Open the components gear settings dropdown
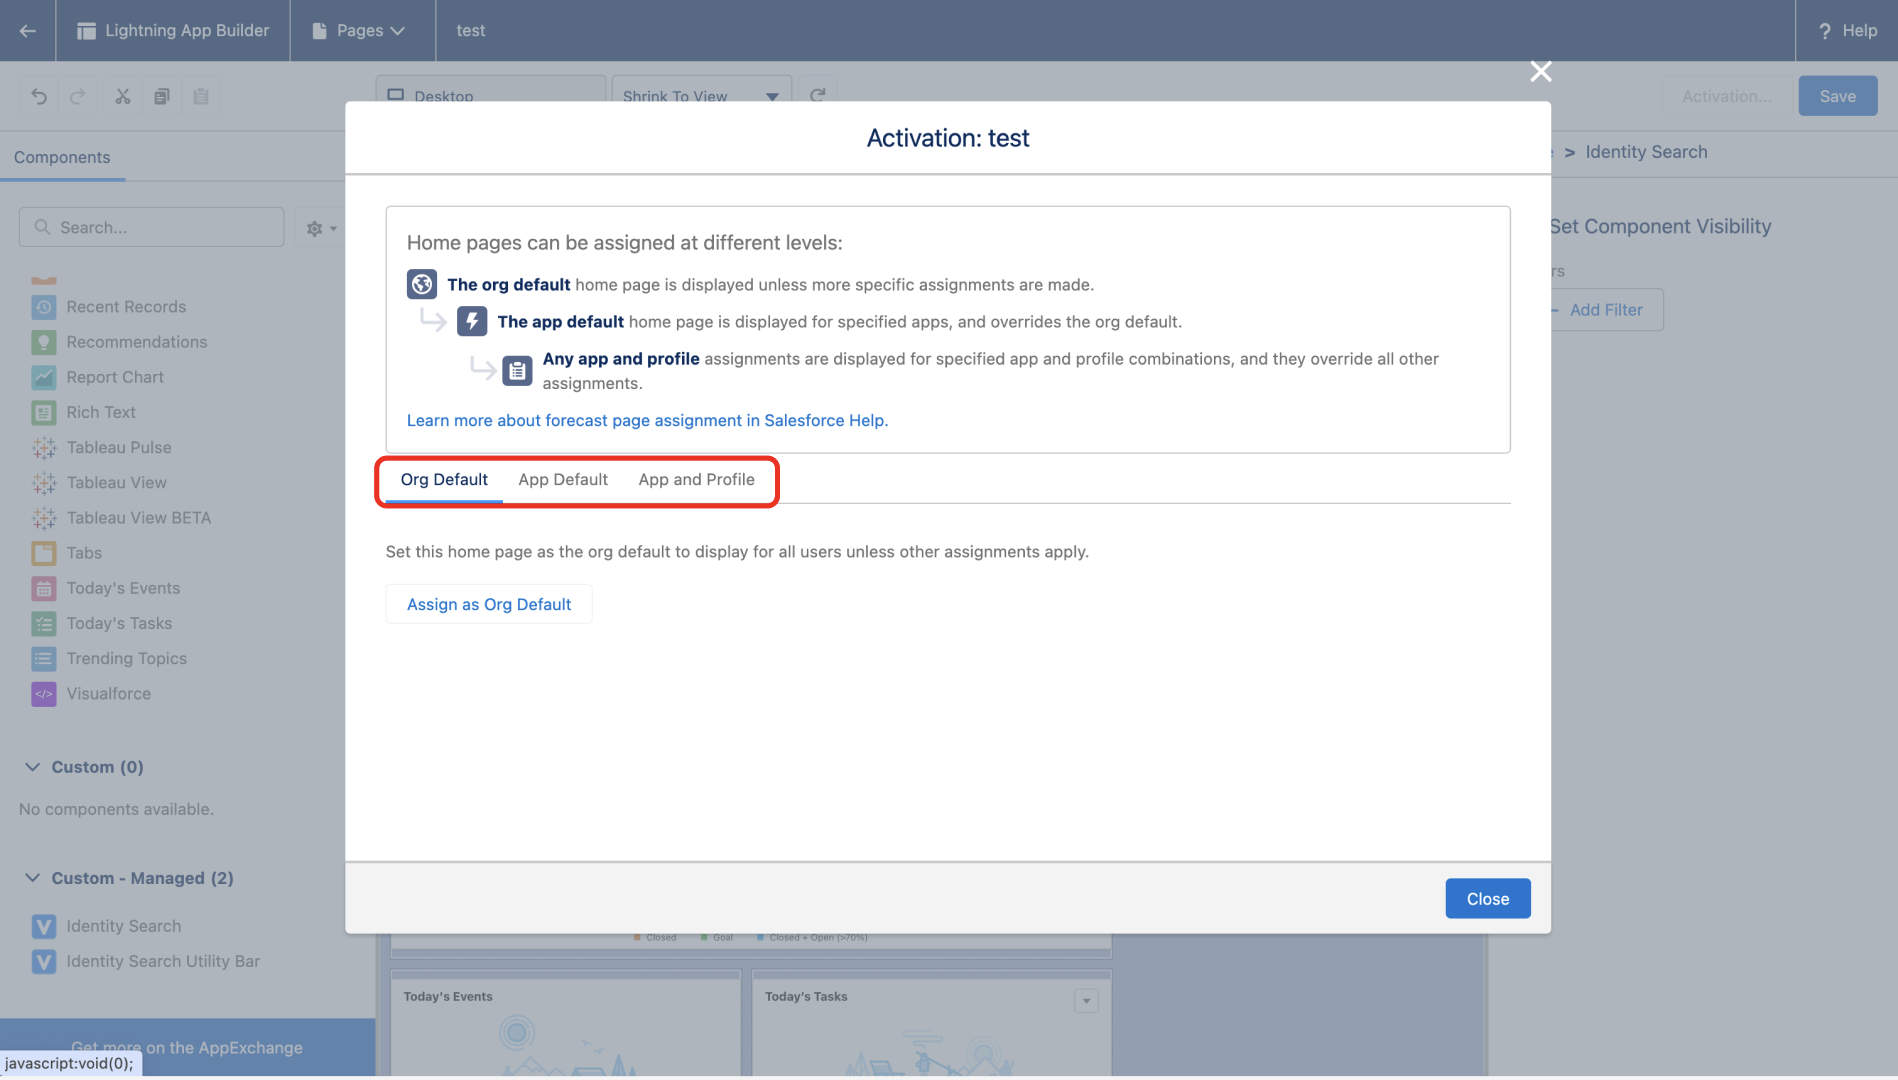Image resolution: width=1898 pixels, height=1080 pixels. point(321,228)
